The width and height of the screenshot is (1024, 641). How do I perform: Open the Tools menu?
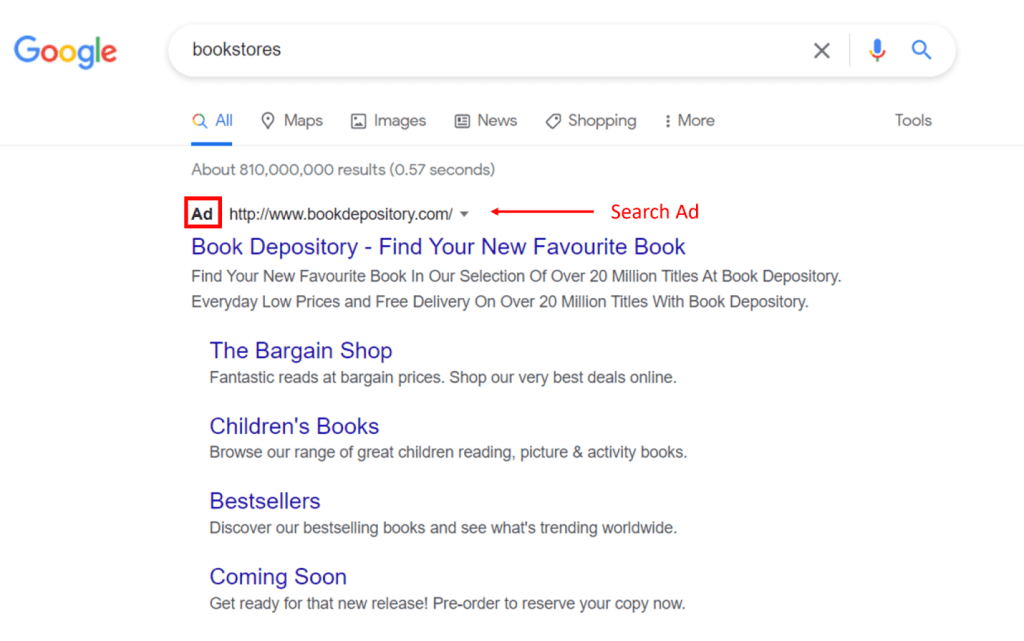click(x=912, y=120)
